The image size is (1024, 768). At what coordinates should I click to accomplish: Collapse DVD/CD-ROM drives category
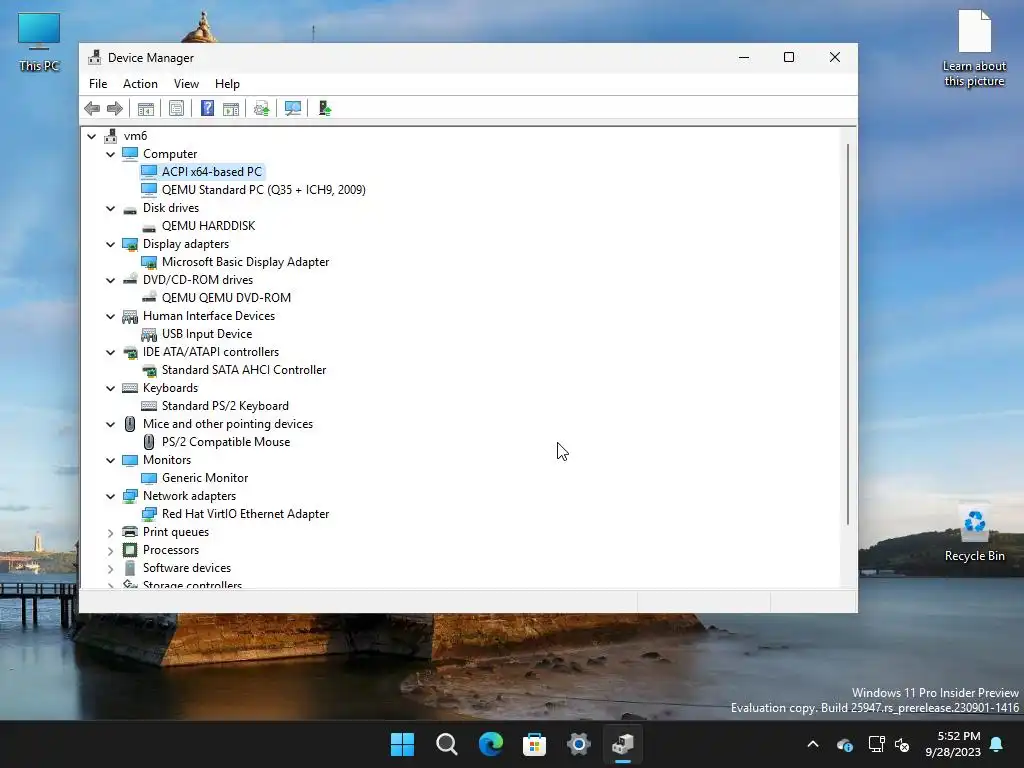(110, 280)
